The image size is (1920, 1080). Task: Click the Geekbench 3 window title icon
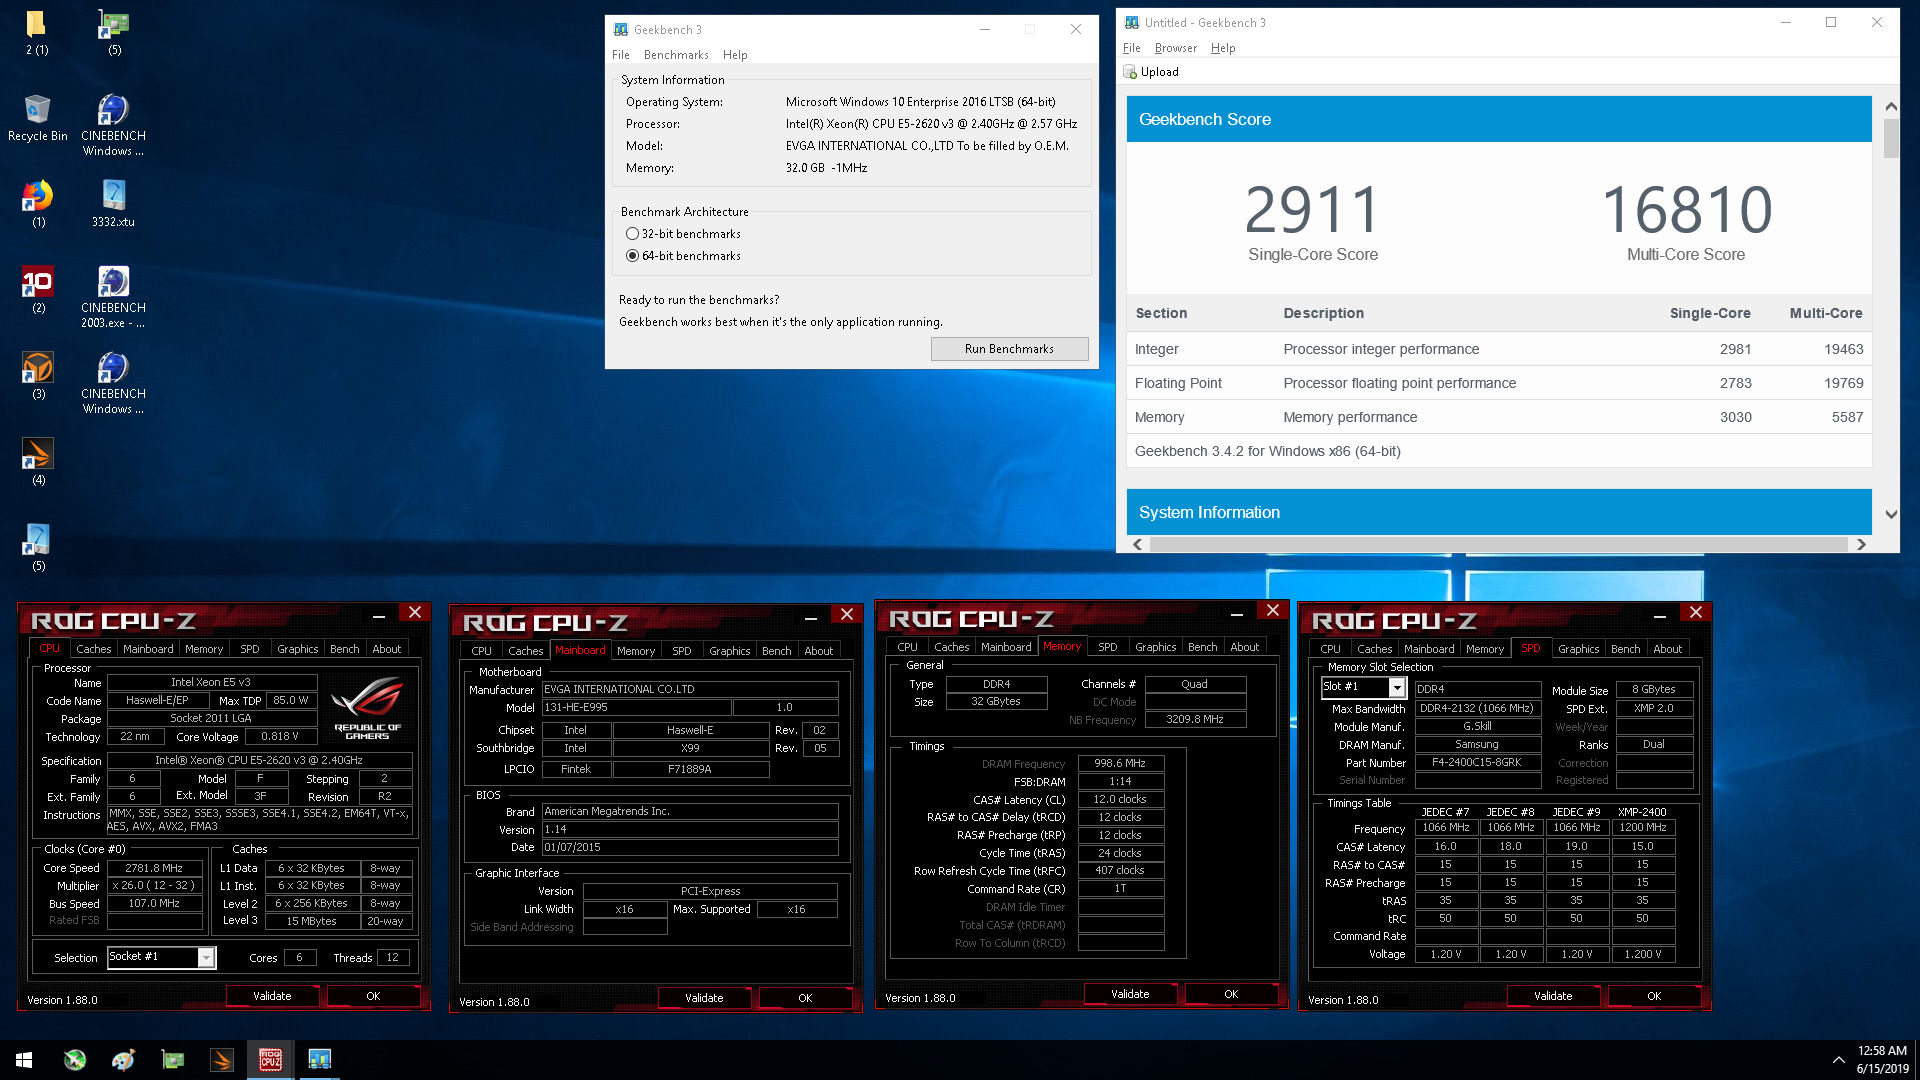621,30
